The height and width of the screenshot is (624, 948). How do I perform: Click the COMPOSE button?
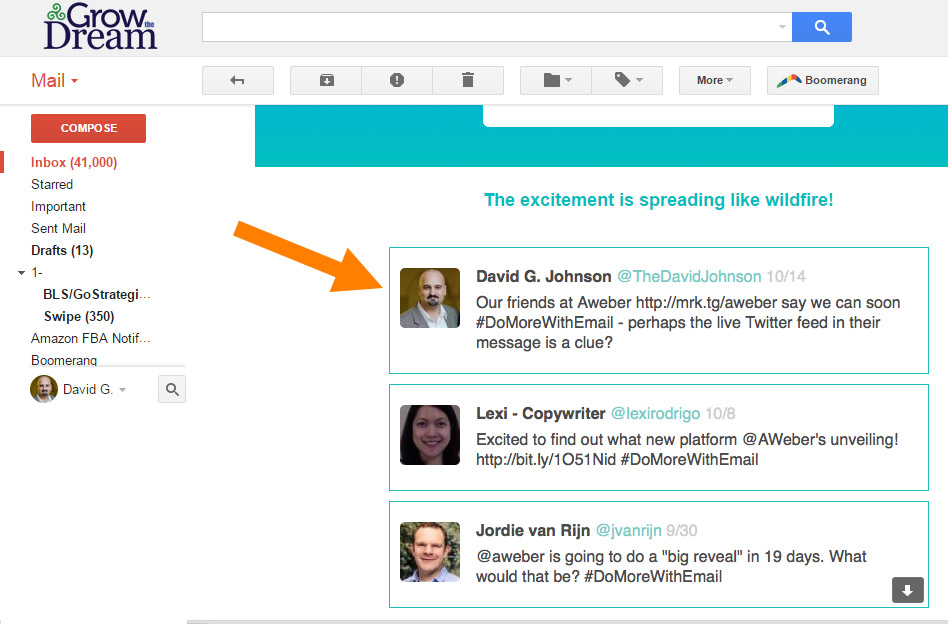pyautogui.click(x=88, y=128)
